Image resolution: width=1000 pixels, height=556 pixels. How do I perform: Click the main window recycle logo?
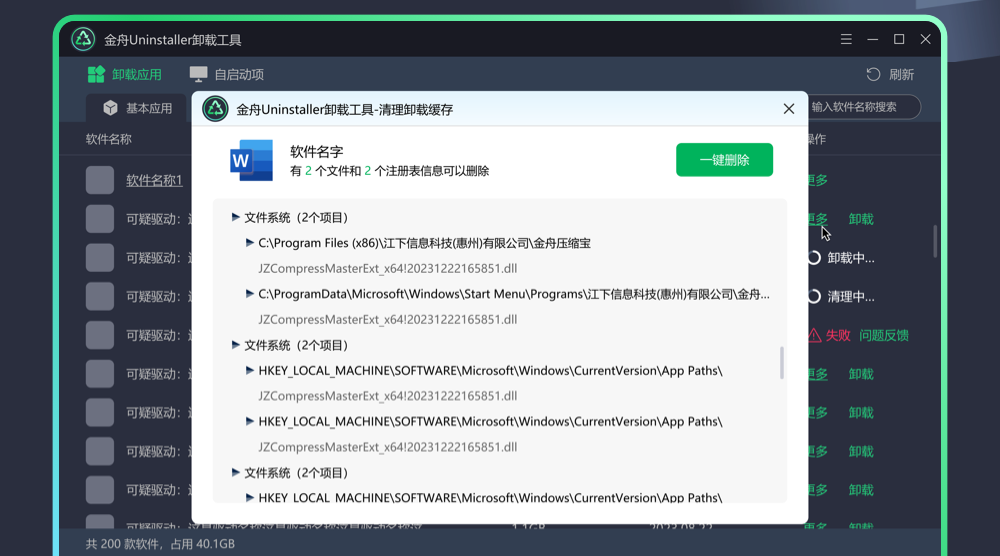83,40
